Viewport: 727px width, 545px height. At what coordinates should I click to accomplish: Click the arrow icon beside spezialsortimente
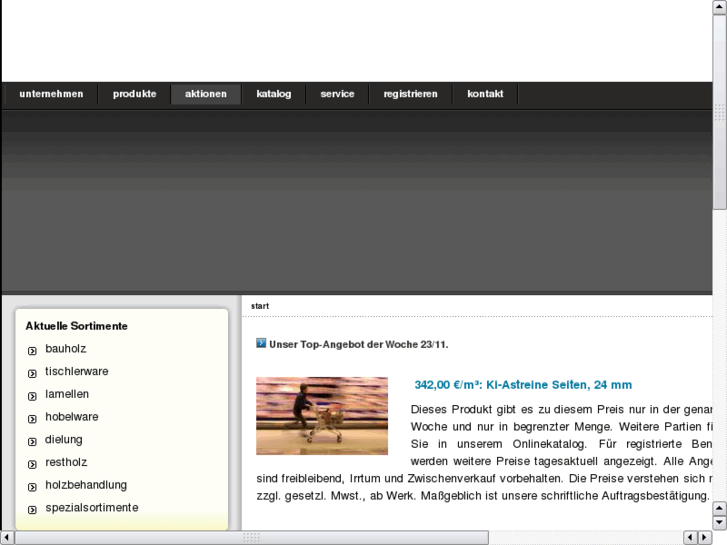point(32,510)
